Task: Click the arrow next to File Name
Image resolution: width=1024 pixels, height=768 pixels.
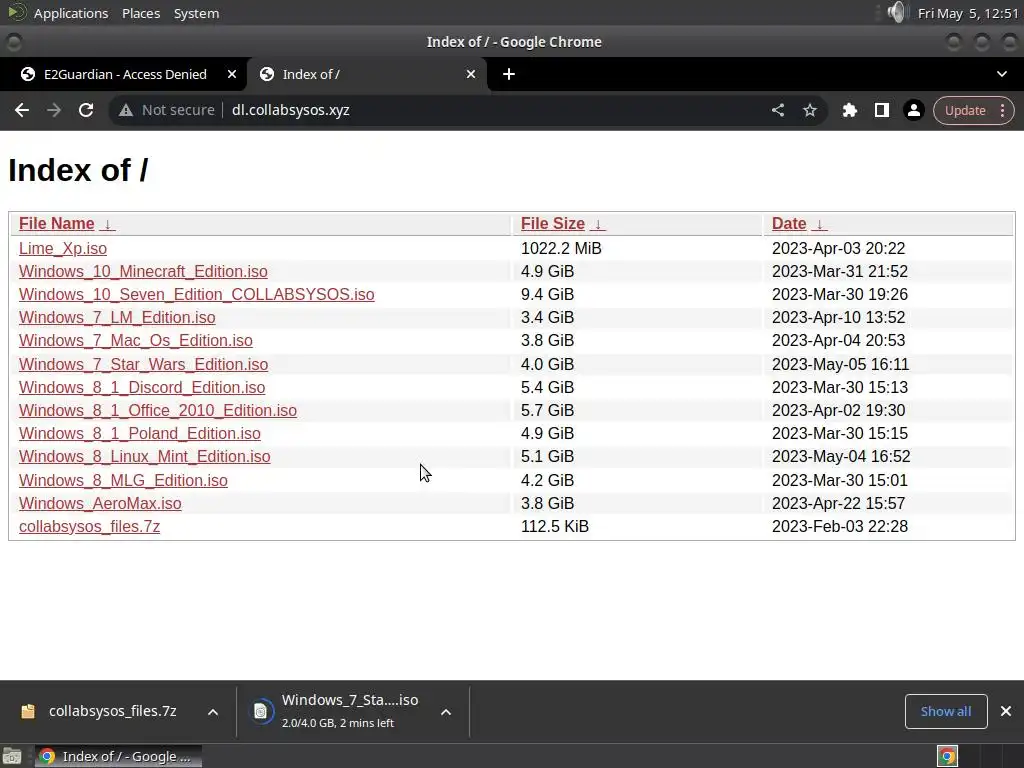Action: (x=107, y=224)
